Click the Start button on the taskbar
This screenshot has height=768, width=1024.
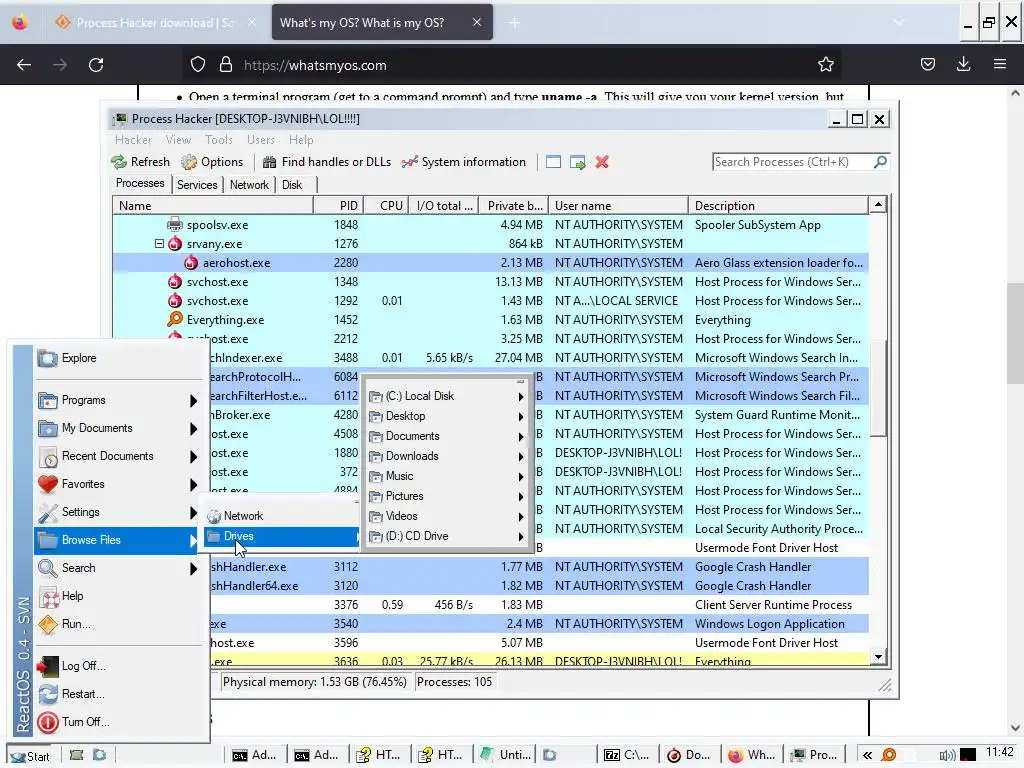[x=31, y=756]
